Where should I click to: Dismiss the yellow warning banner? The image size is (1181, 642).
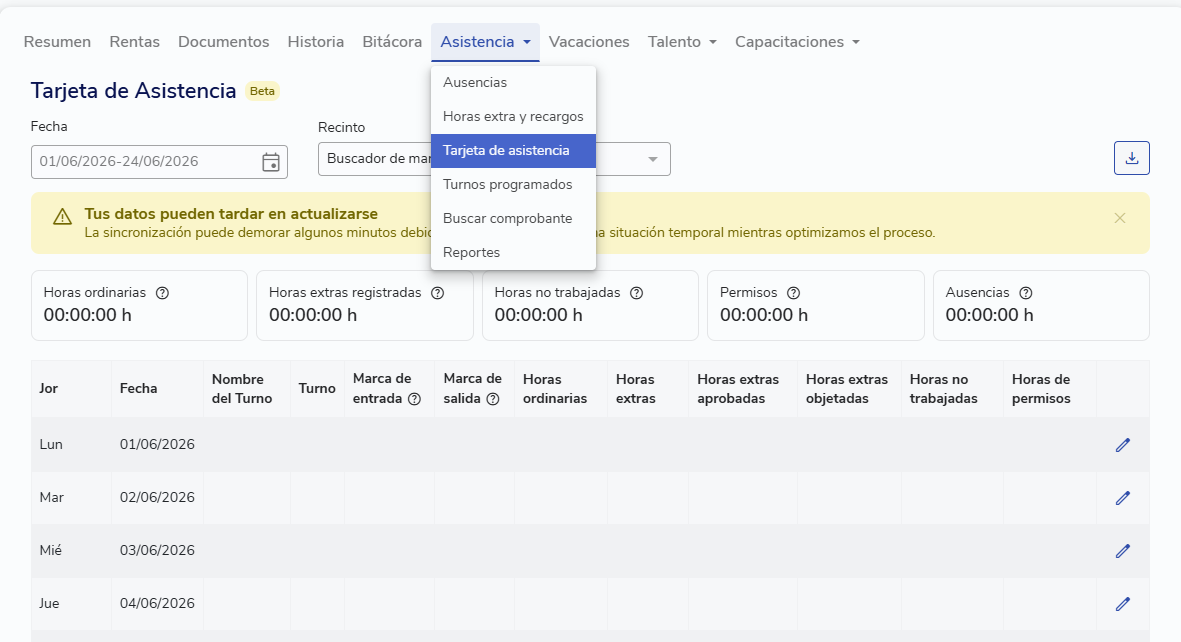pos(1119,219)
